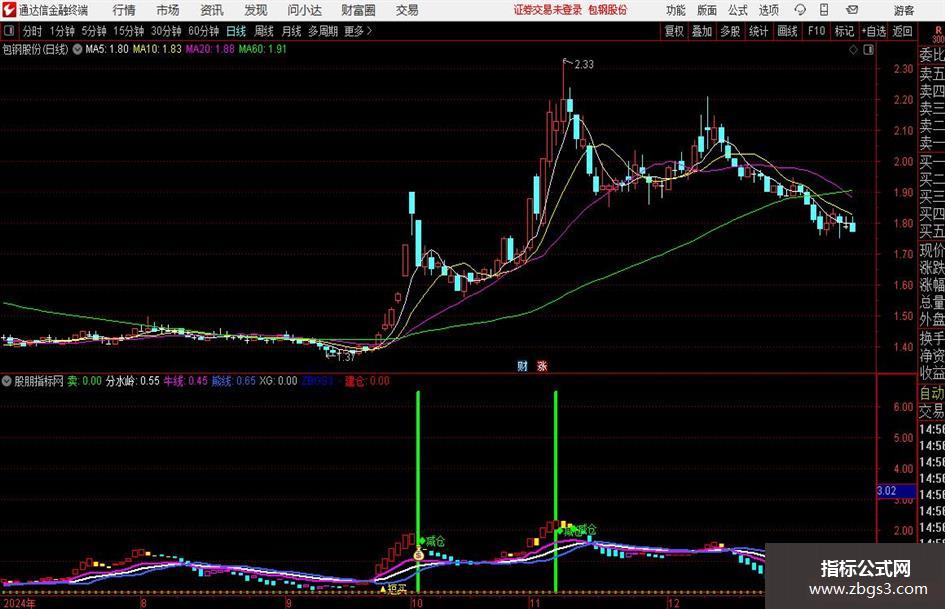Viewport: 945px width, 609px height.
Task: Click the 画线 drawing button
Action: (x=787, y=31)
